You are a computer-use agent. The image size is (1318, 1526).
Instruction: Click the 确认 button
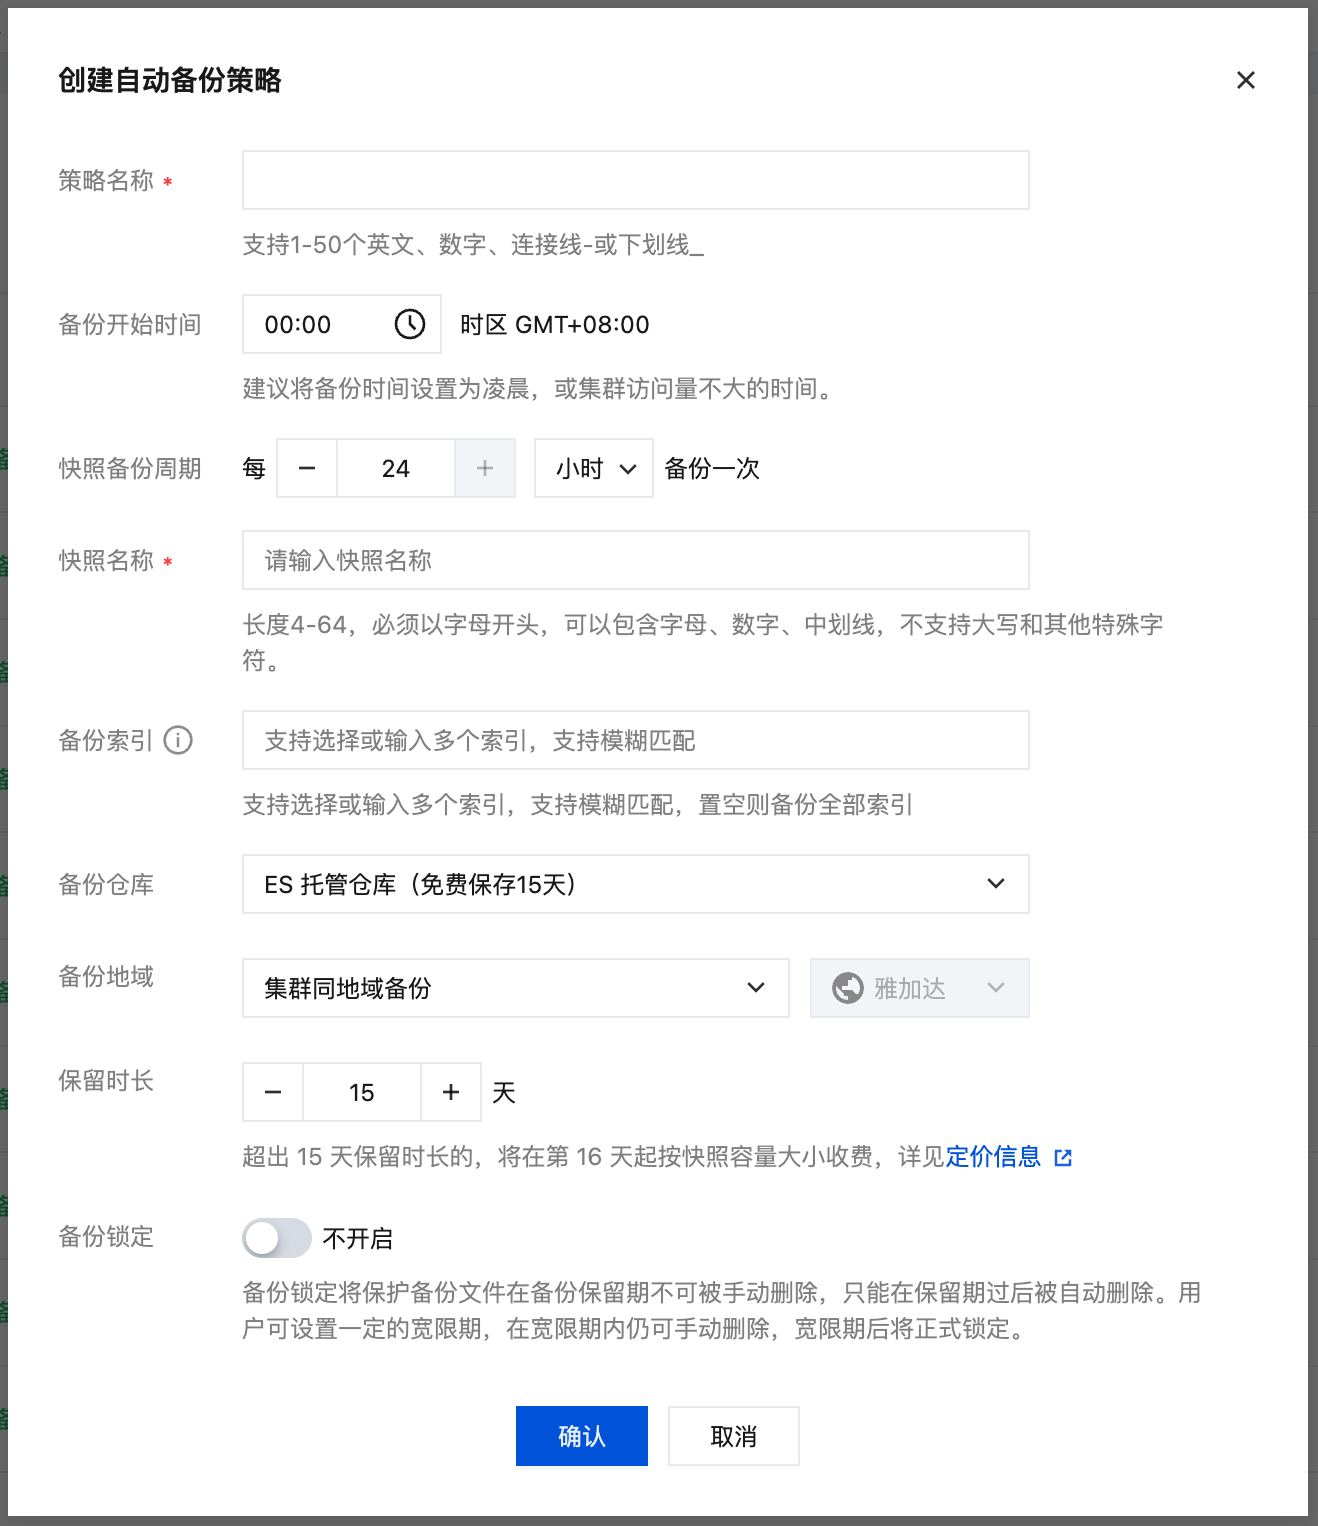pyautogui.click(x=582, y=1436)
